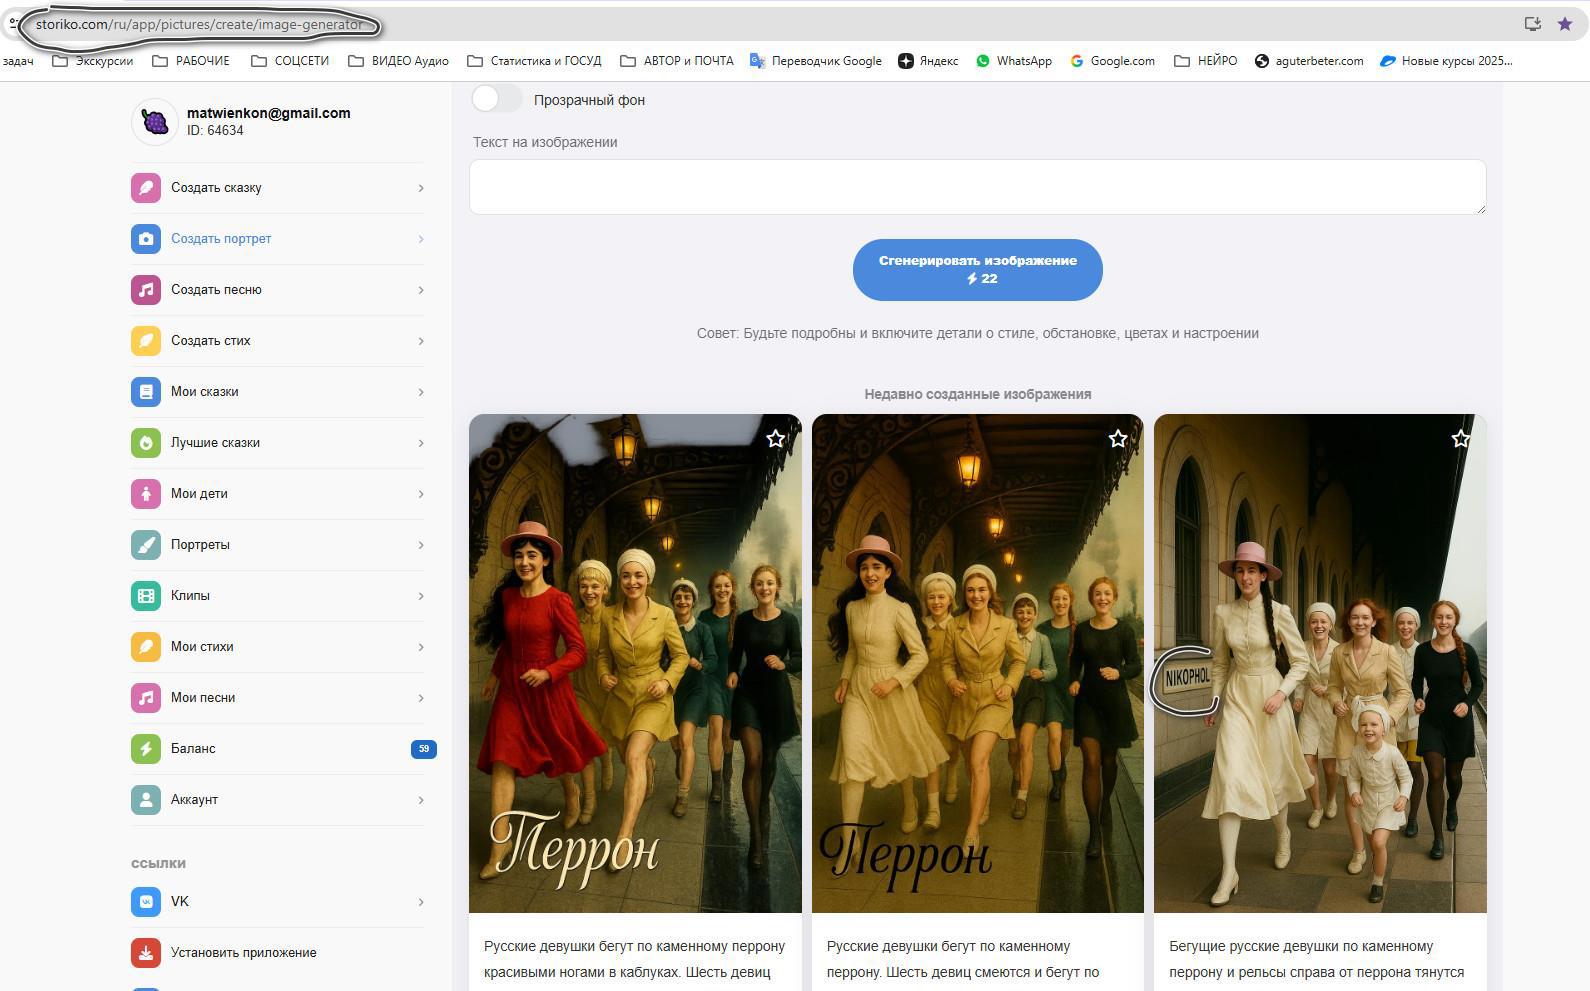This screenshot has height=991, width=1590.
Task: Click the red download Установить приложение icon
Action: [146, 953]
